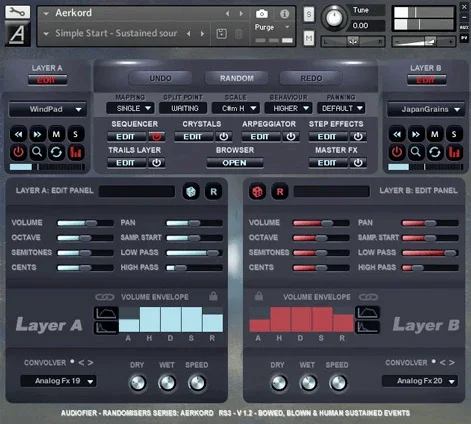Mute Layer A with M button

click(56, 134)
